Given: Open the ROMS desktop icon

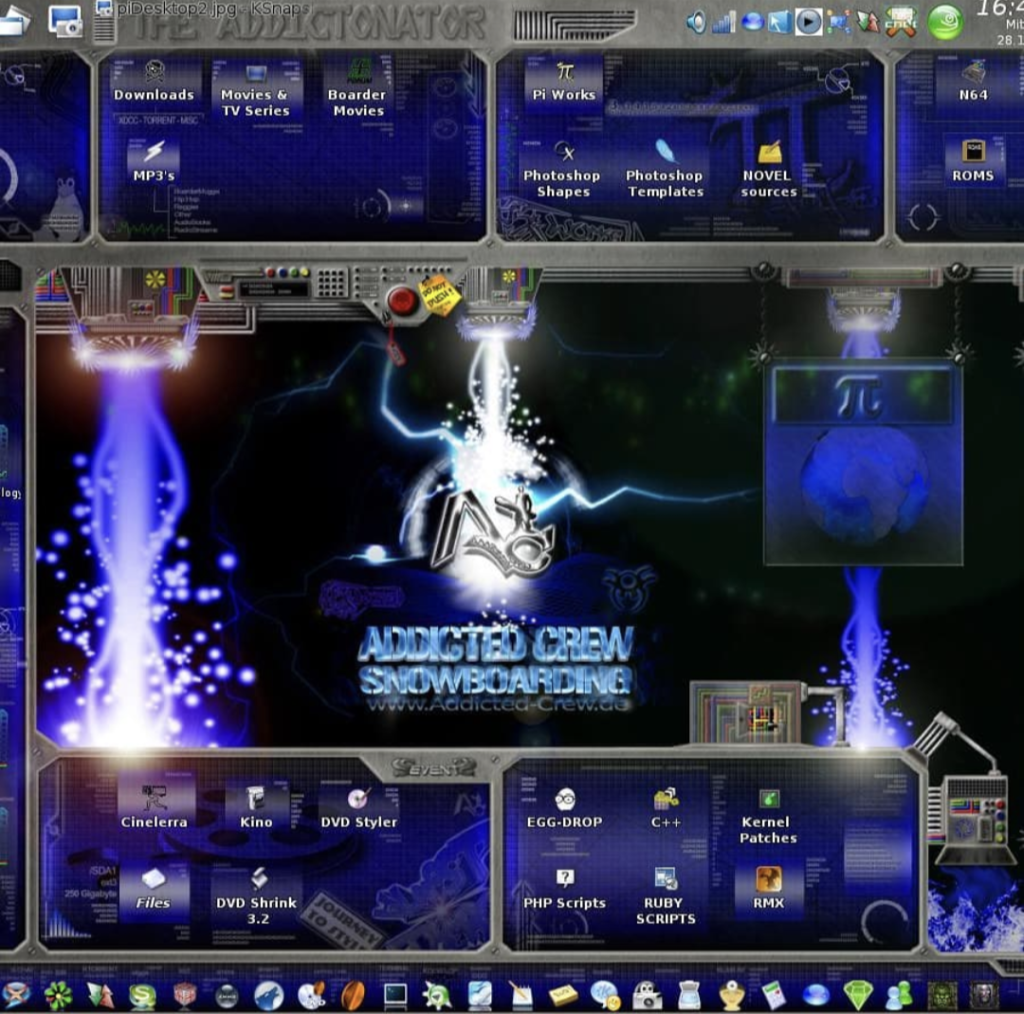Looking at the screenshot, I should tap(973, 162).
